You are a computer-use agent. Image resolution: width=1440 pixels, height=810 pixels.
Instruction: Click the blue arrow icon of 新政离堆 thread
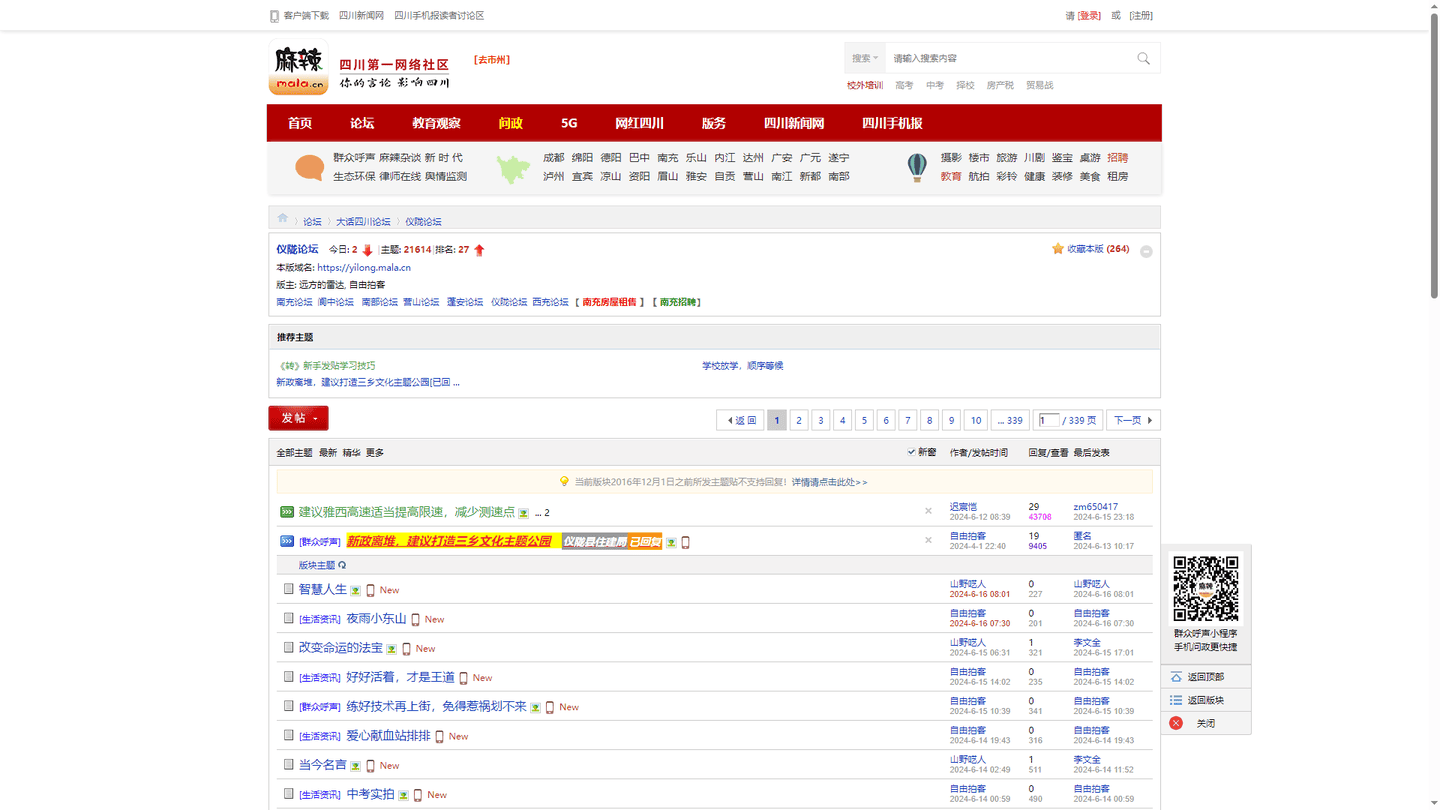(287, 541)
